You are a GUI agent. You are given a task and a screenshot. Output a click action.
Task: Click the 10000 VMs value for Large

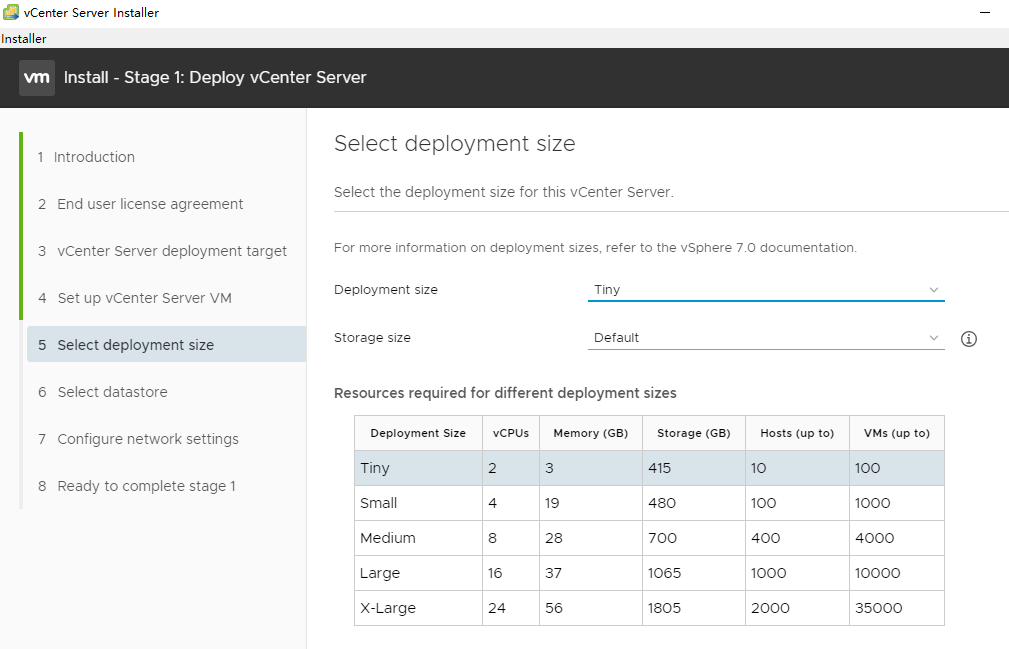click(x=878, y=572)
